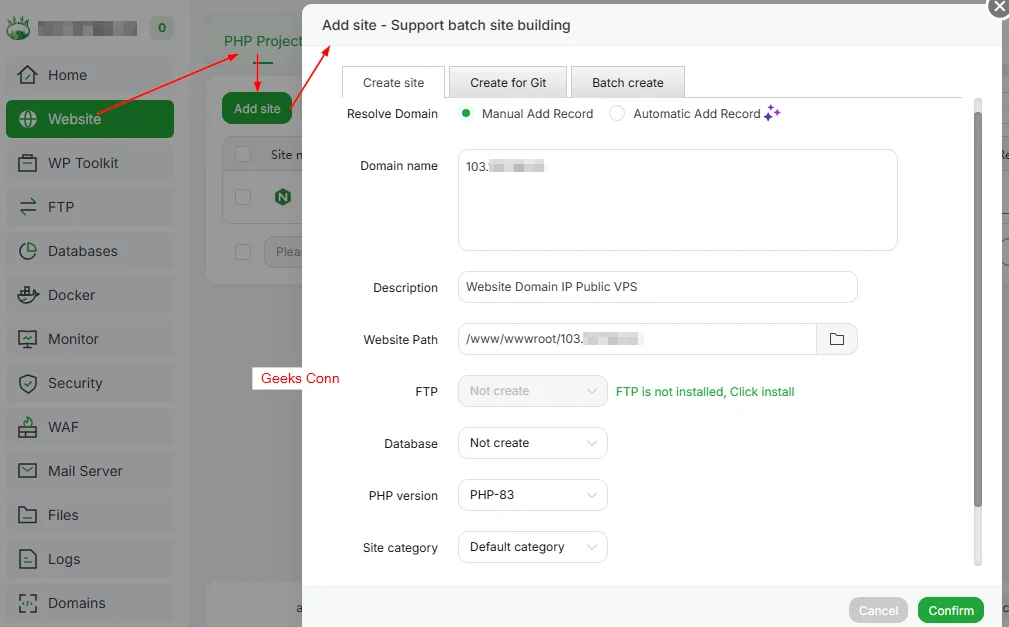Open the Site category dropdown
The height and width of the screenshot is (627, 1009).
(532, 547)
